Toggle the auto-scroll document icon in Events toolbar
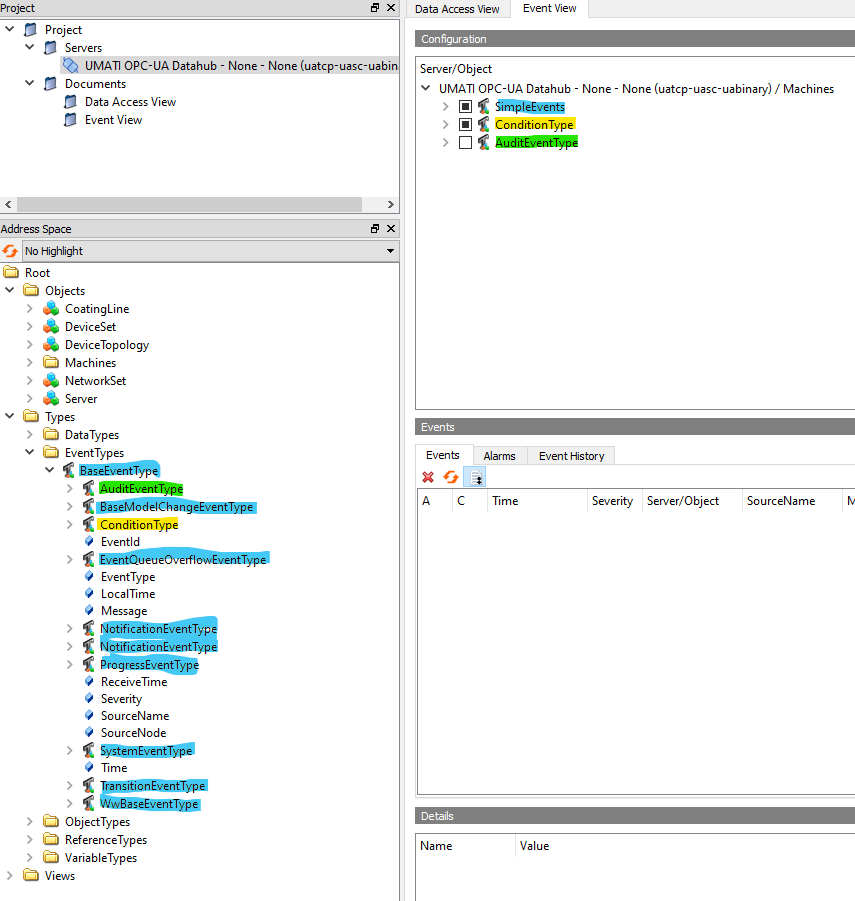 click(x=474, y=477)
